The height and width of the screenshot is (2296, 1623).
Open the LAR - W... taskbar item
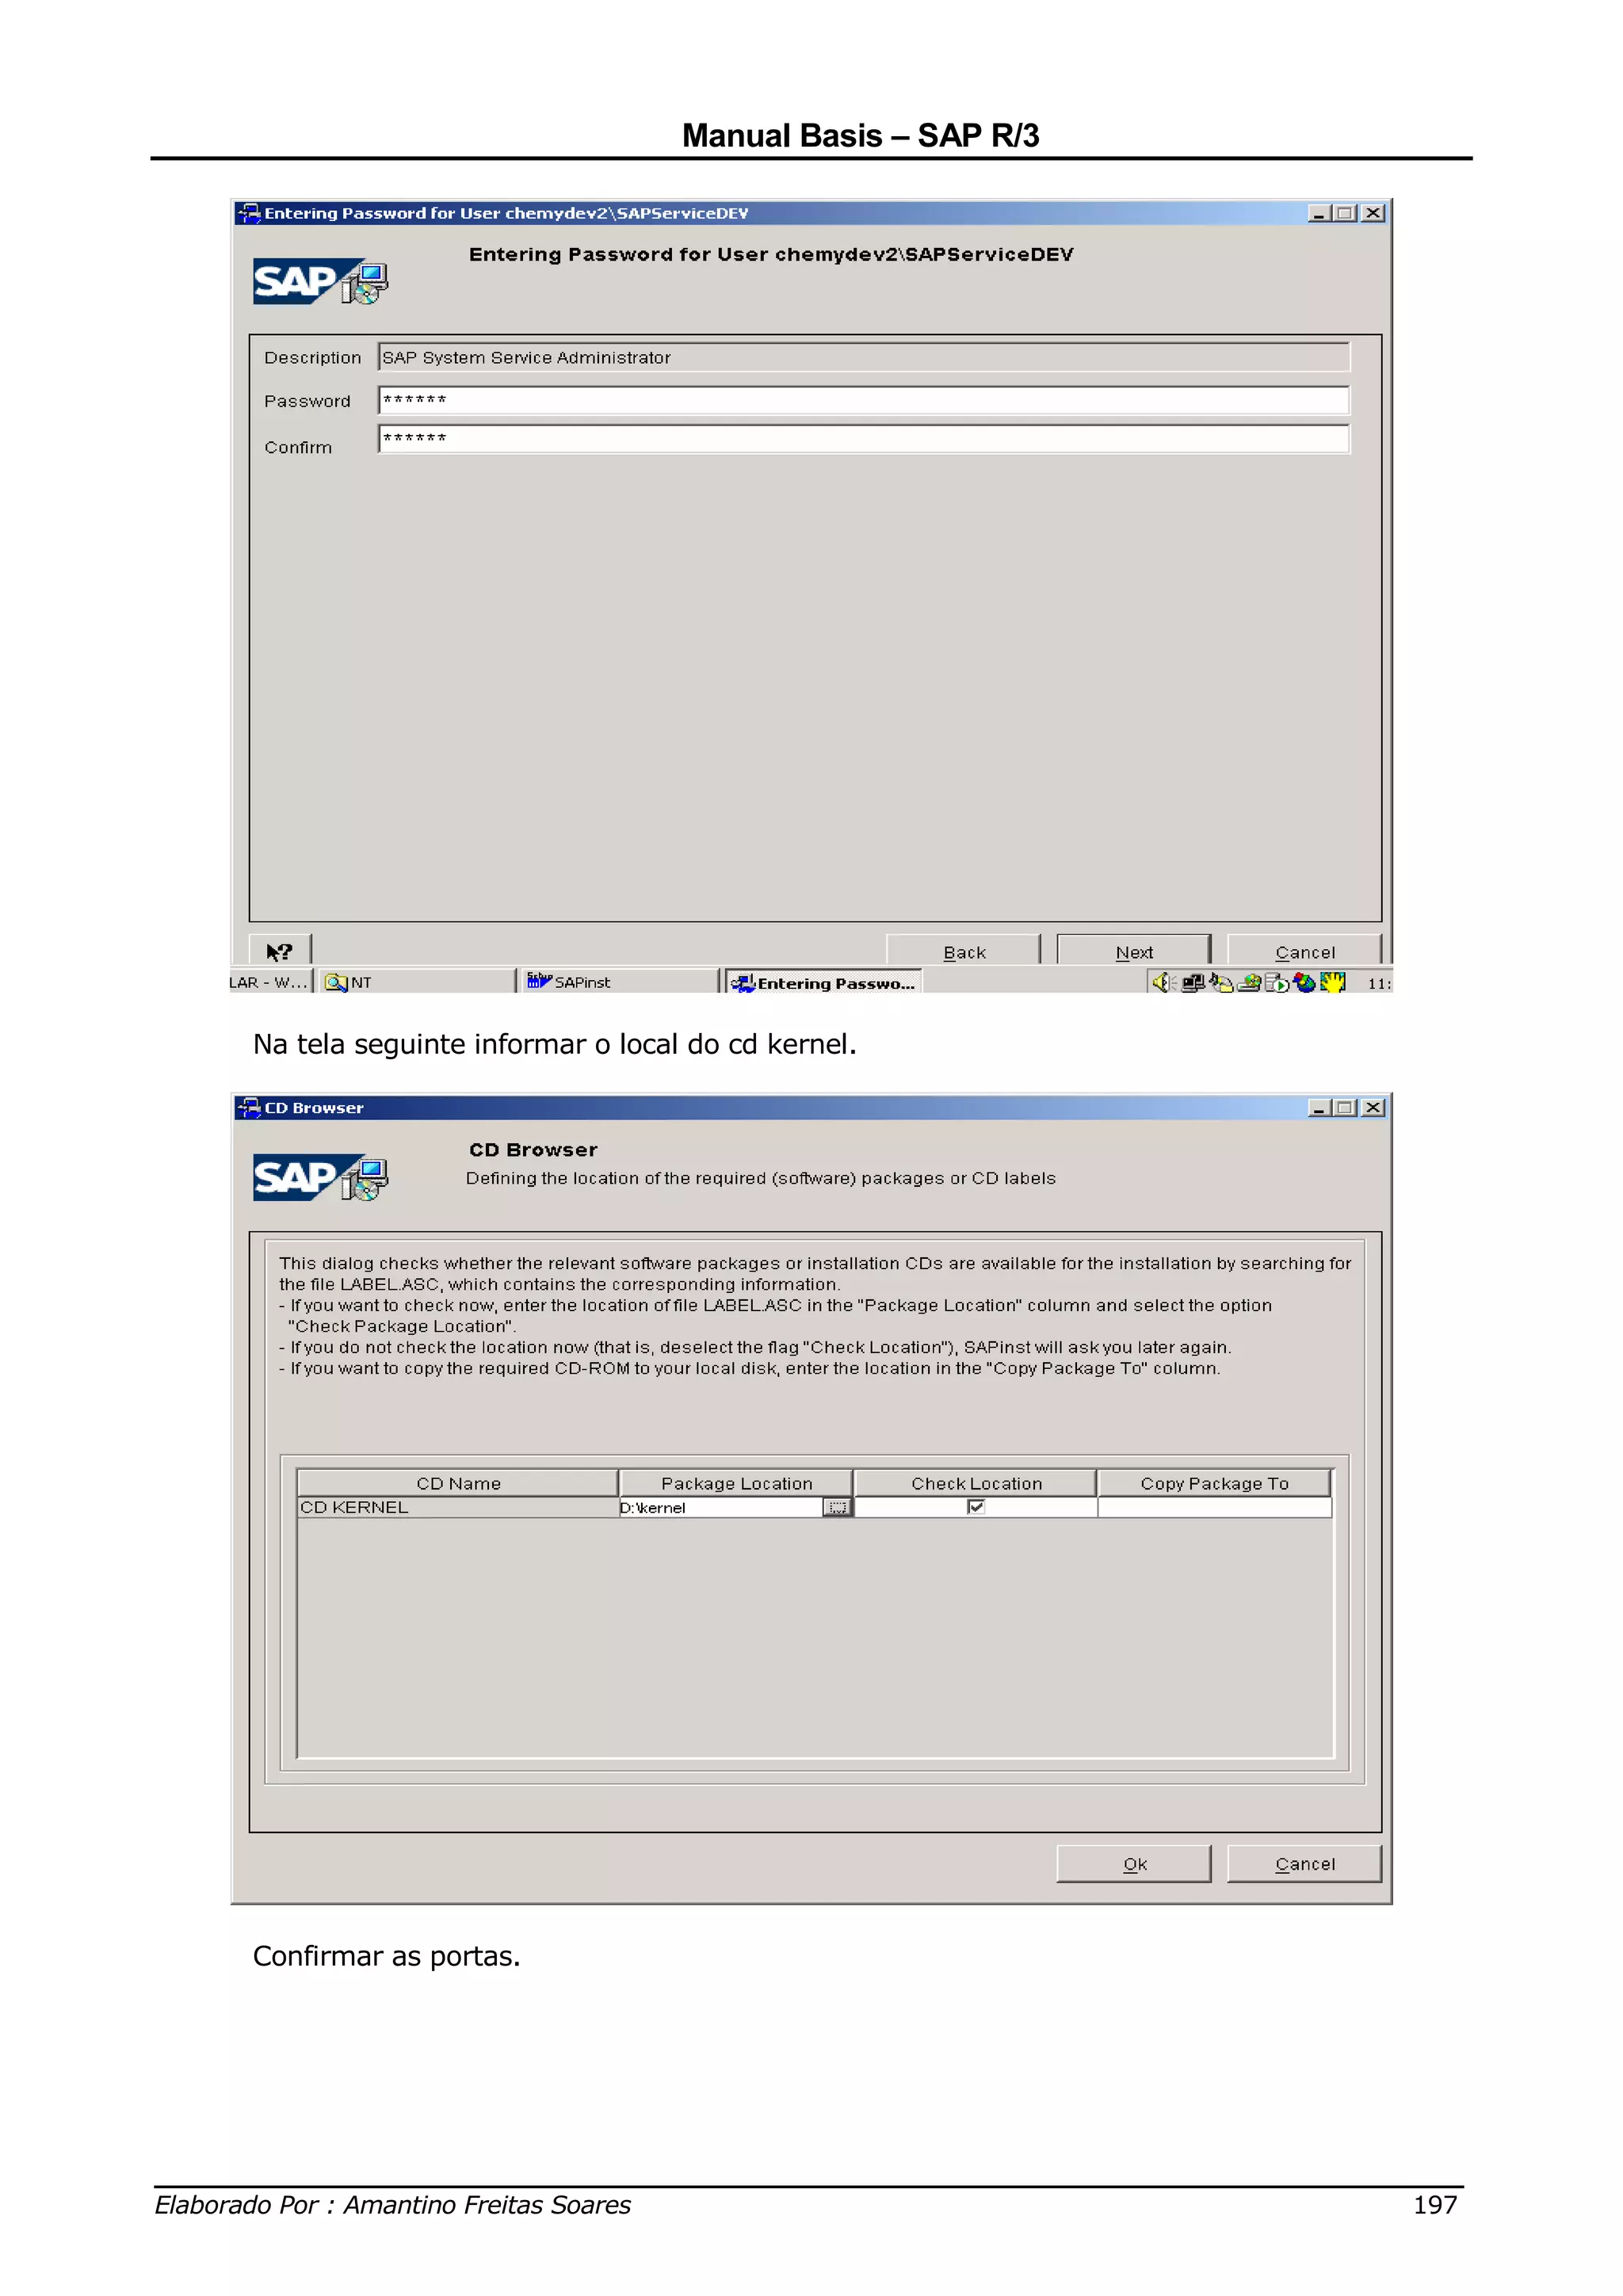(x=270, y=982)
